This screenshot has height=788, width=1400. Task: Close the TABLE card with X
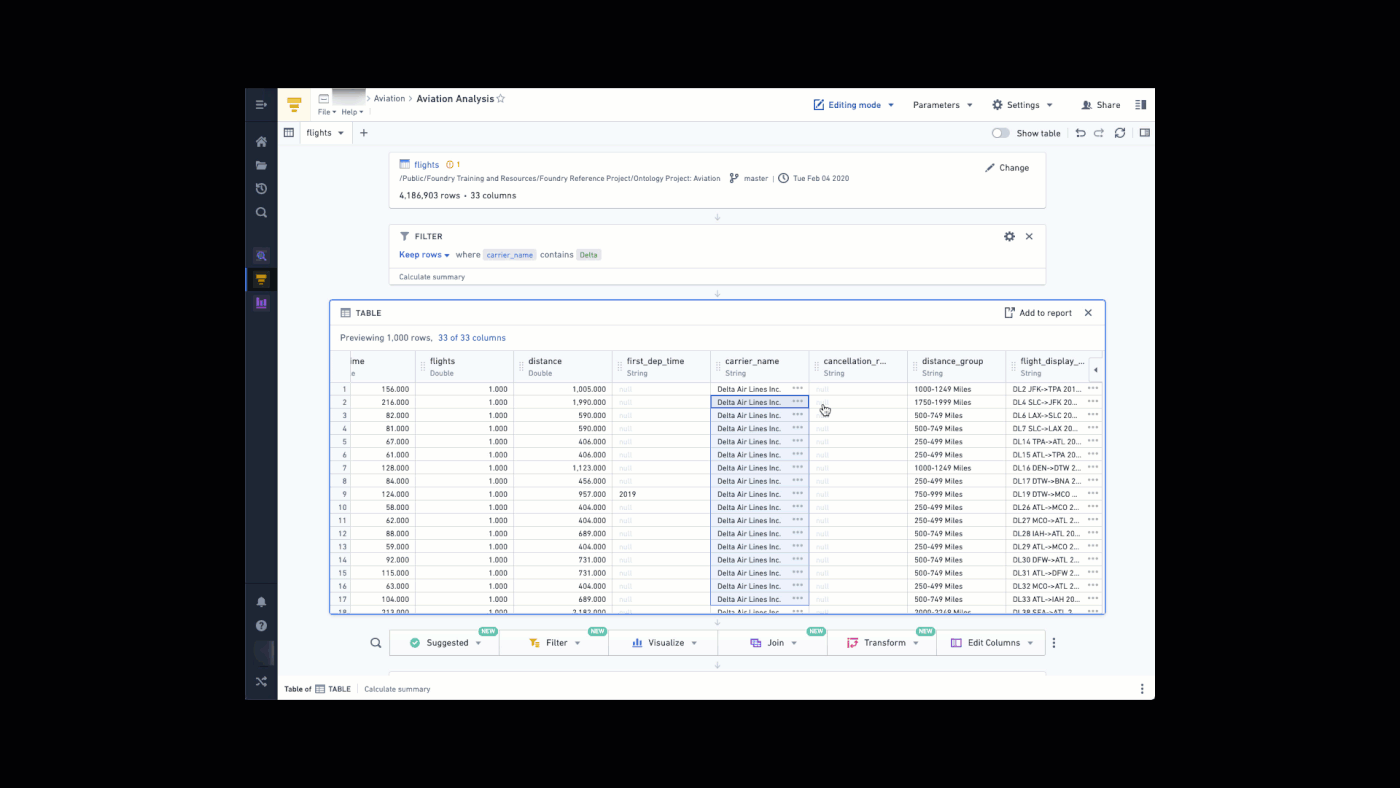coord(1088,313)
